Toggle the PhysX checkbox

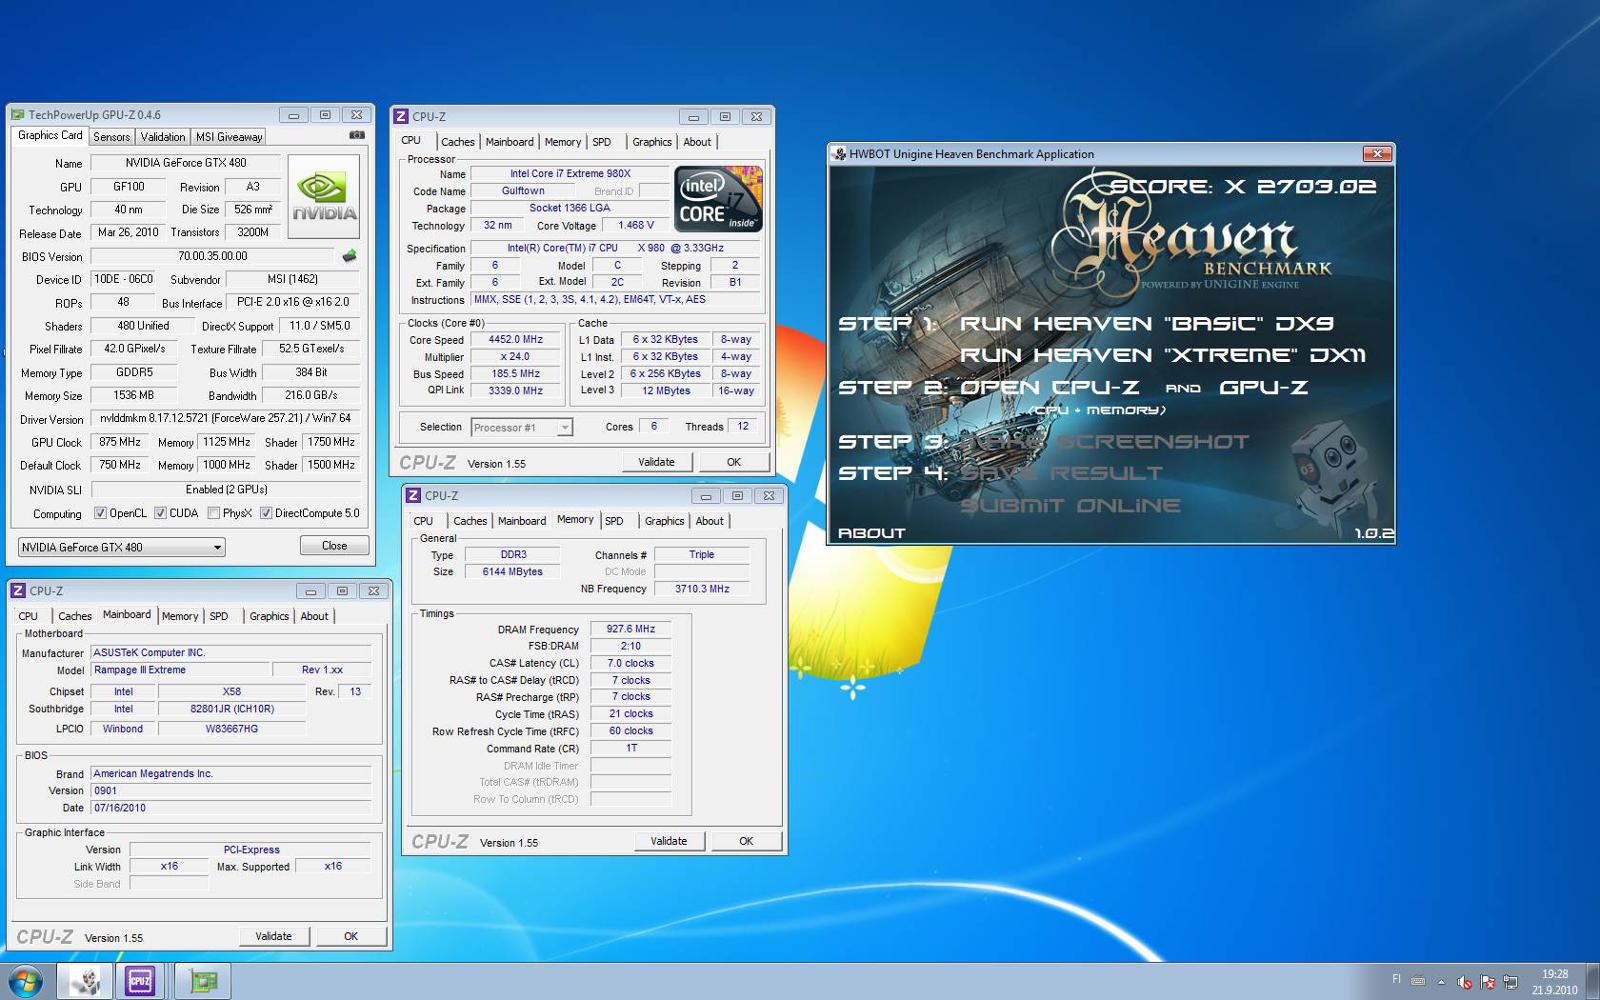(213, 513)
